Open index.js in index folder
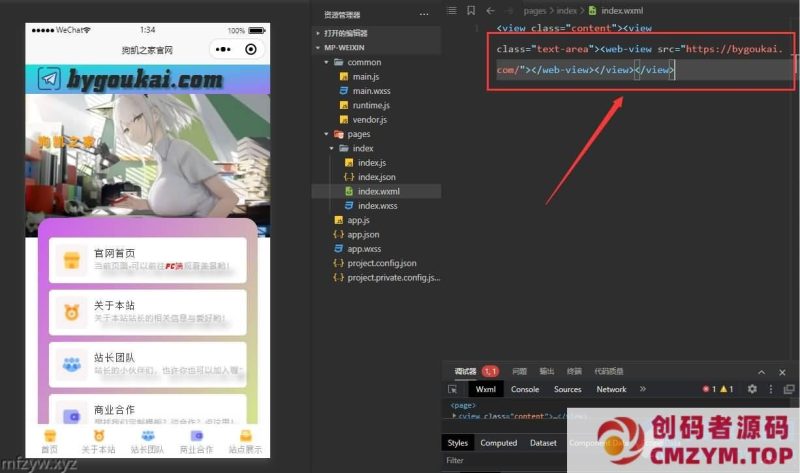The width and height of the screenshot is (800, 473). coord(371,163)
